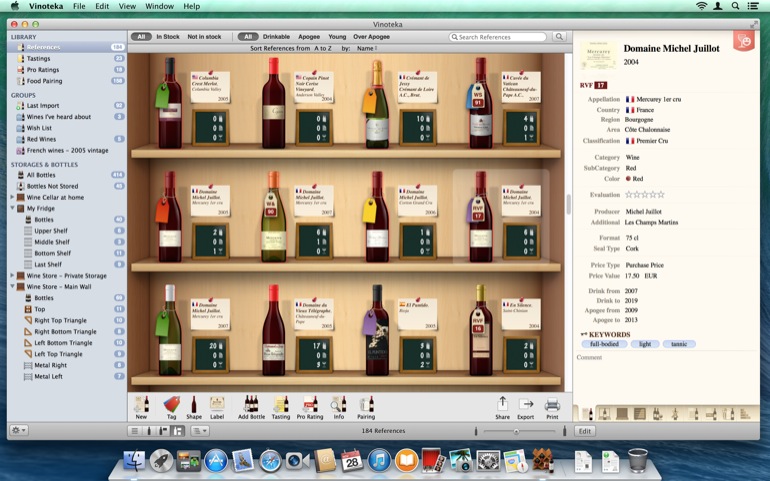Collapse the Keywords section

[583, 334]
